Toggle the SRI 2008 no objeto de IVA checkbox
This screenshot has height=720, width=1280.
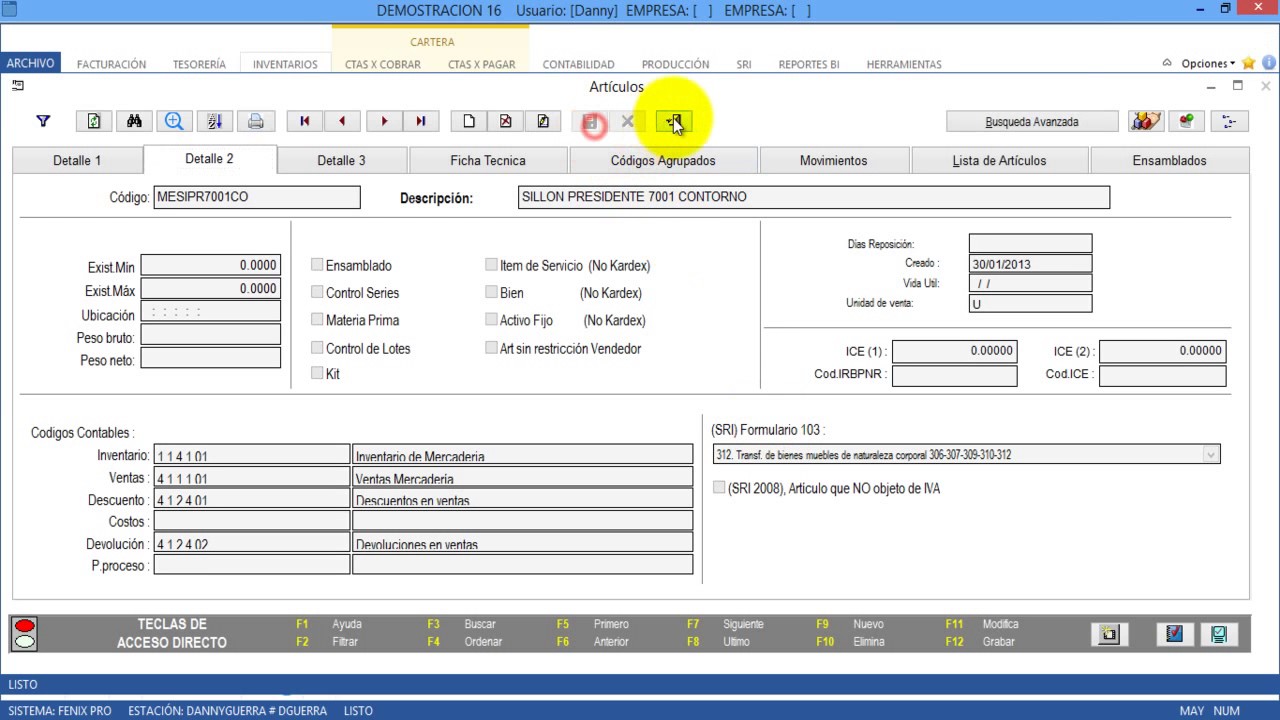coord(719,488)
